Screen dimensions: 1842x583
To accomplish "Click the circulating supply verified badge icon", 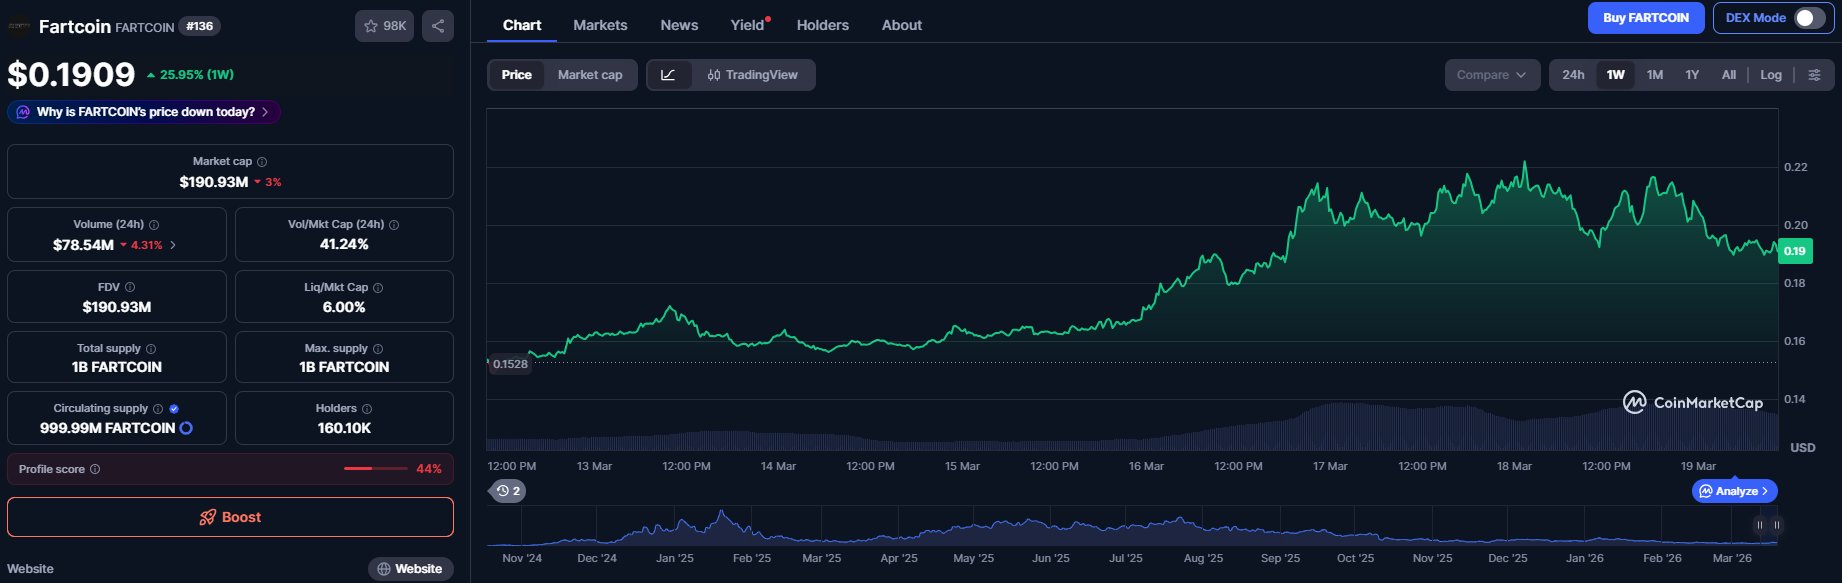I will click(x=174, y=409).
